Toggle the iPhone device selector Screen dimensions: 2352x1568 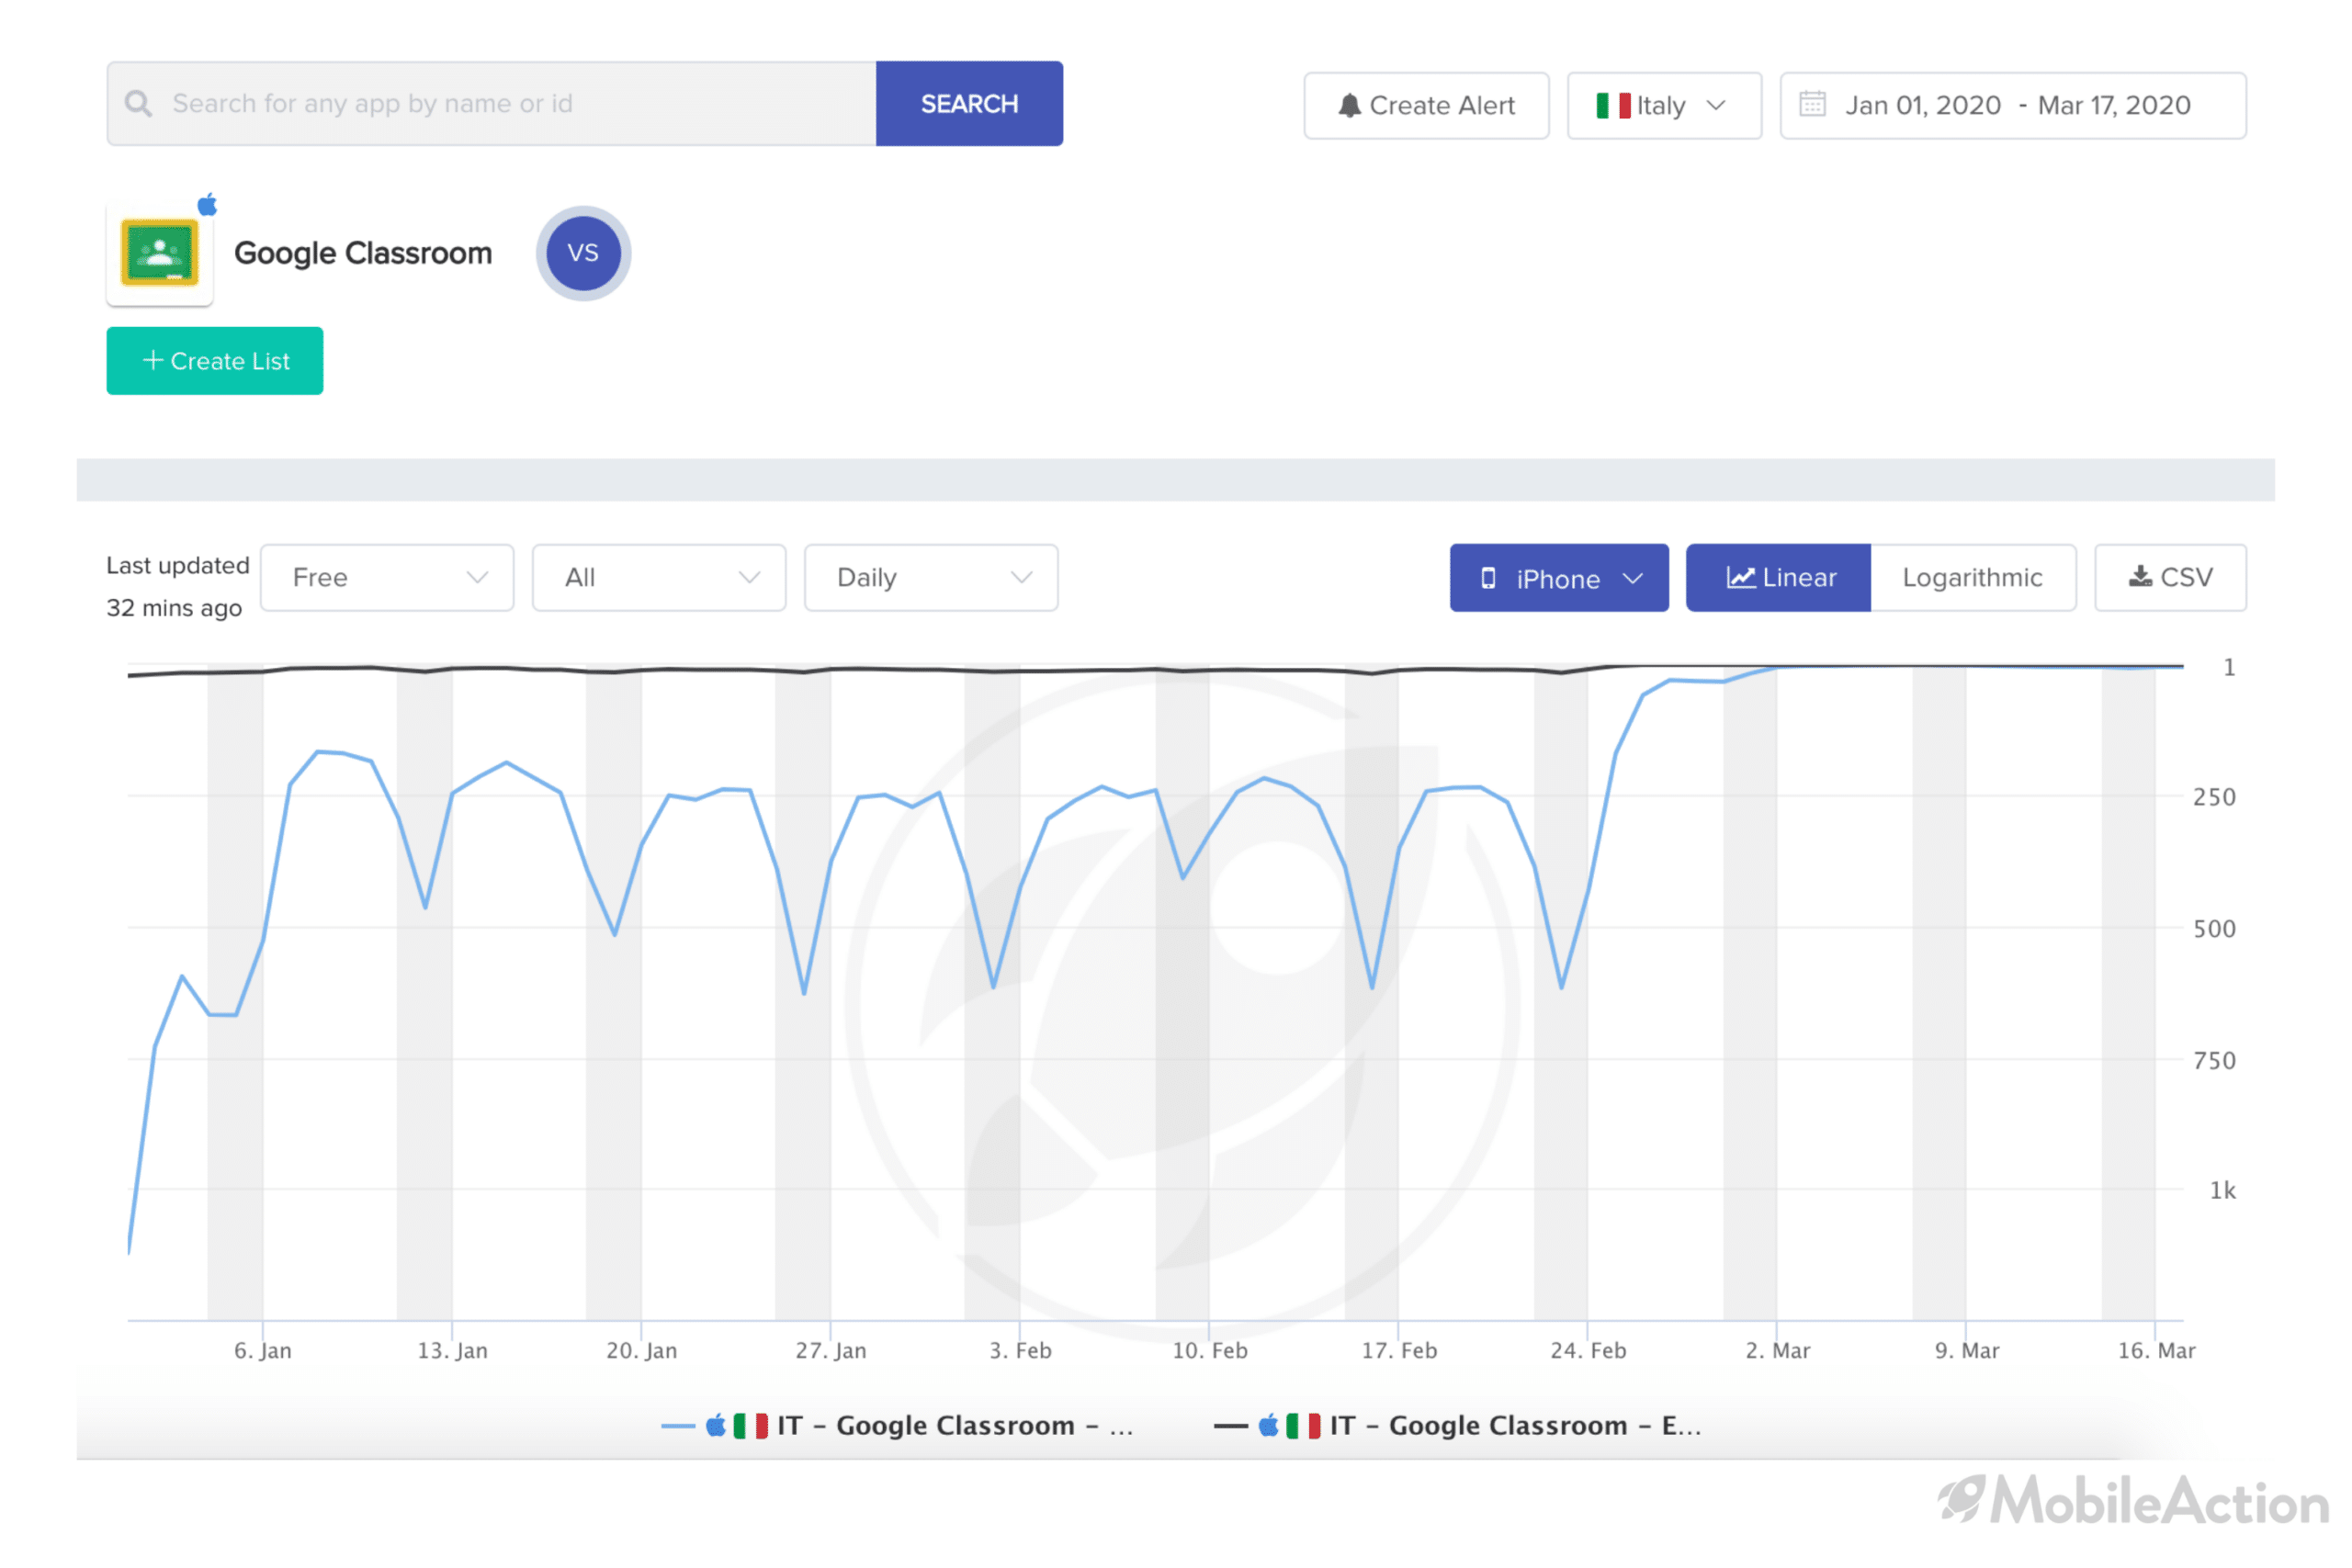click(x=1557, y=576)
